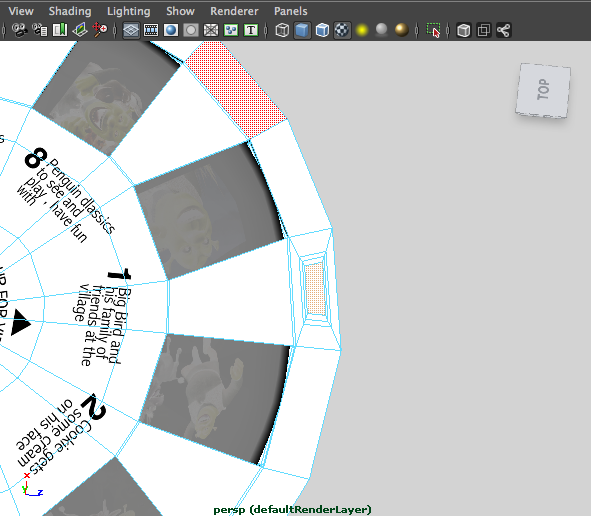Click the Select Camera icon
This screenshot has height=516, width=591.
[x=20, y=30]
